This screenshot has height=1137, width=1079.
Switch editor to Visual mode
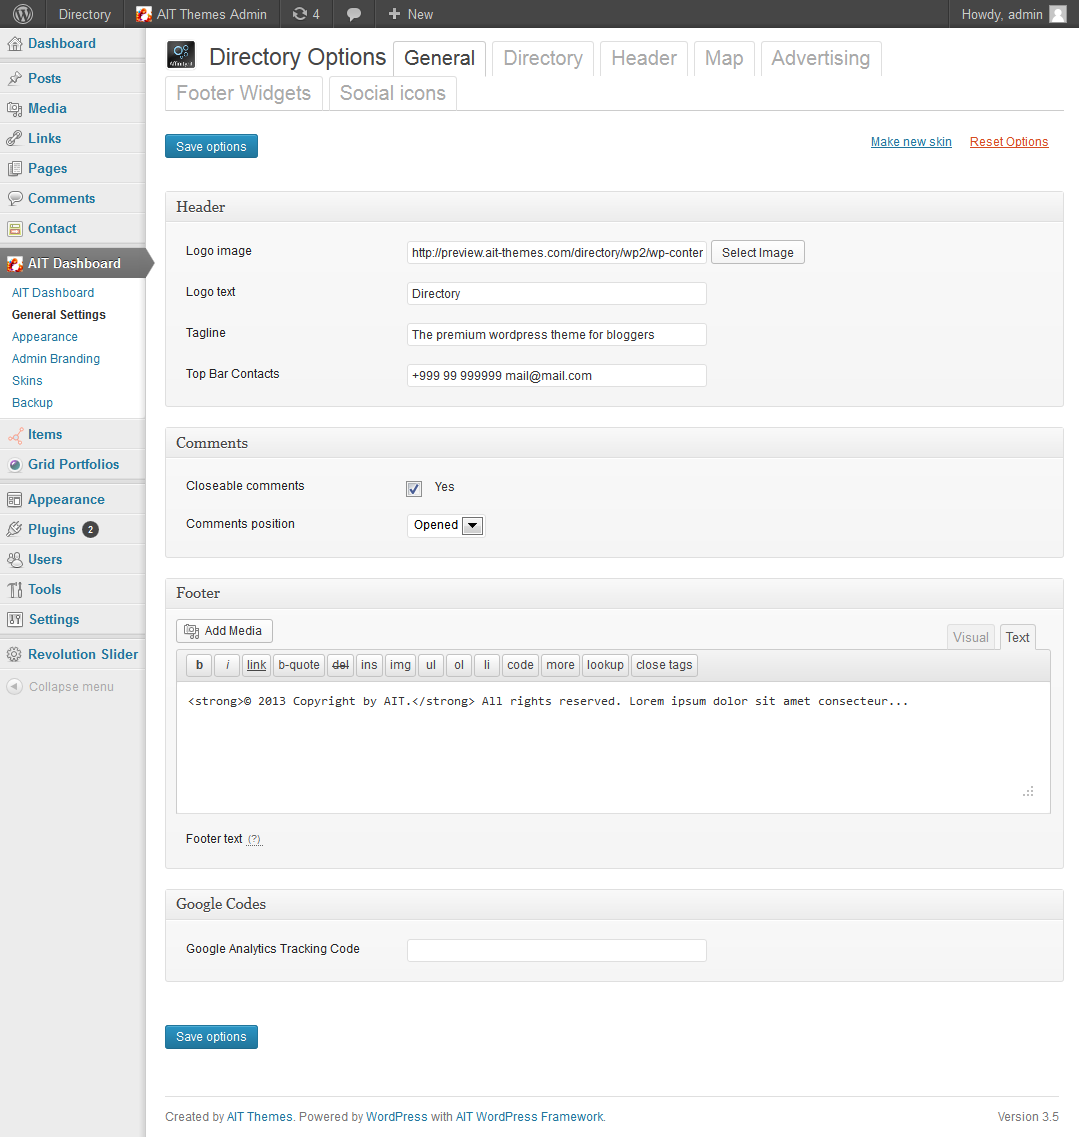point(970,637)
